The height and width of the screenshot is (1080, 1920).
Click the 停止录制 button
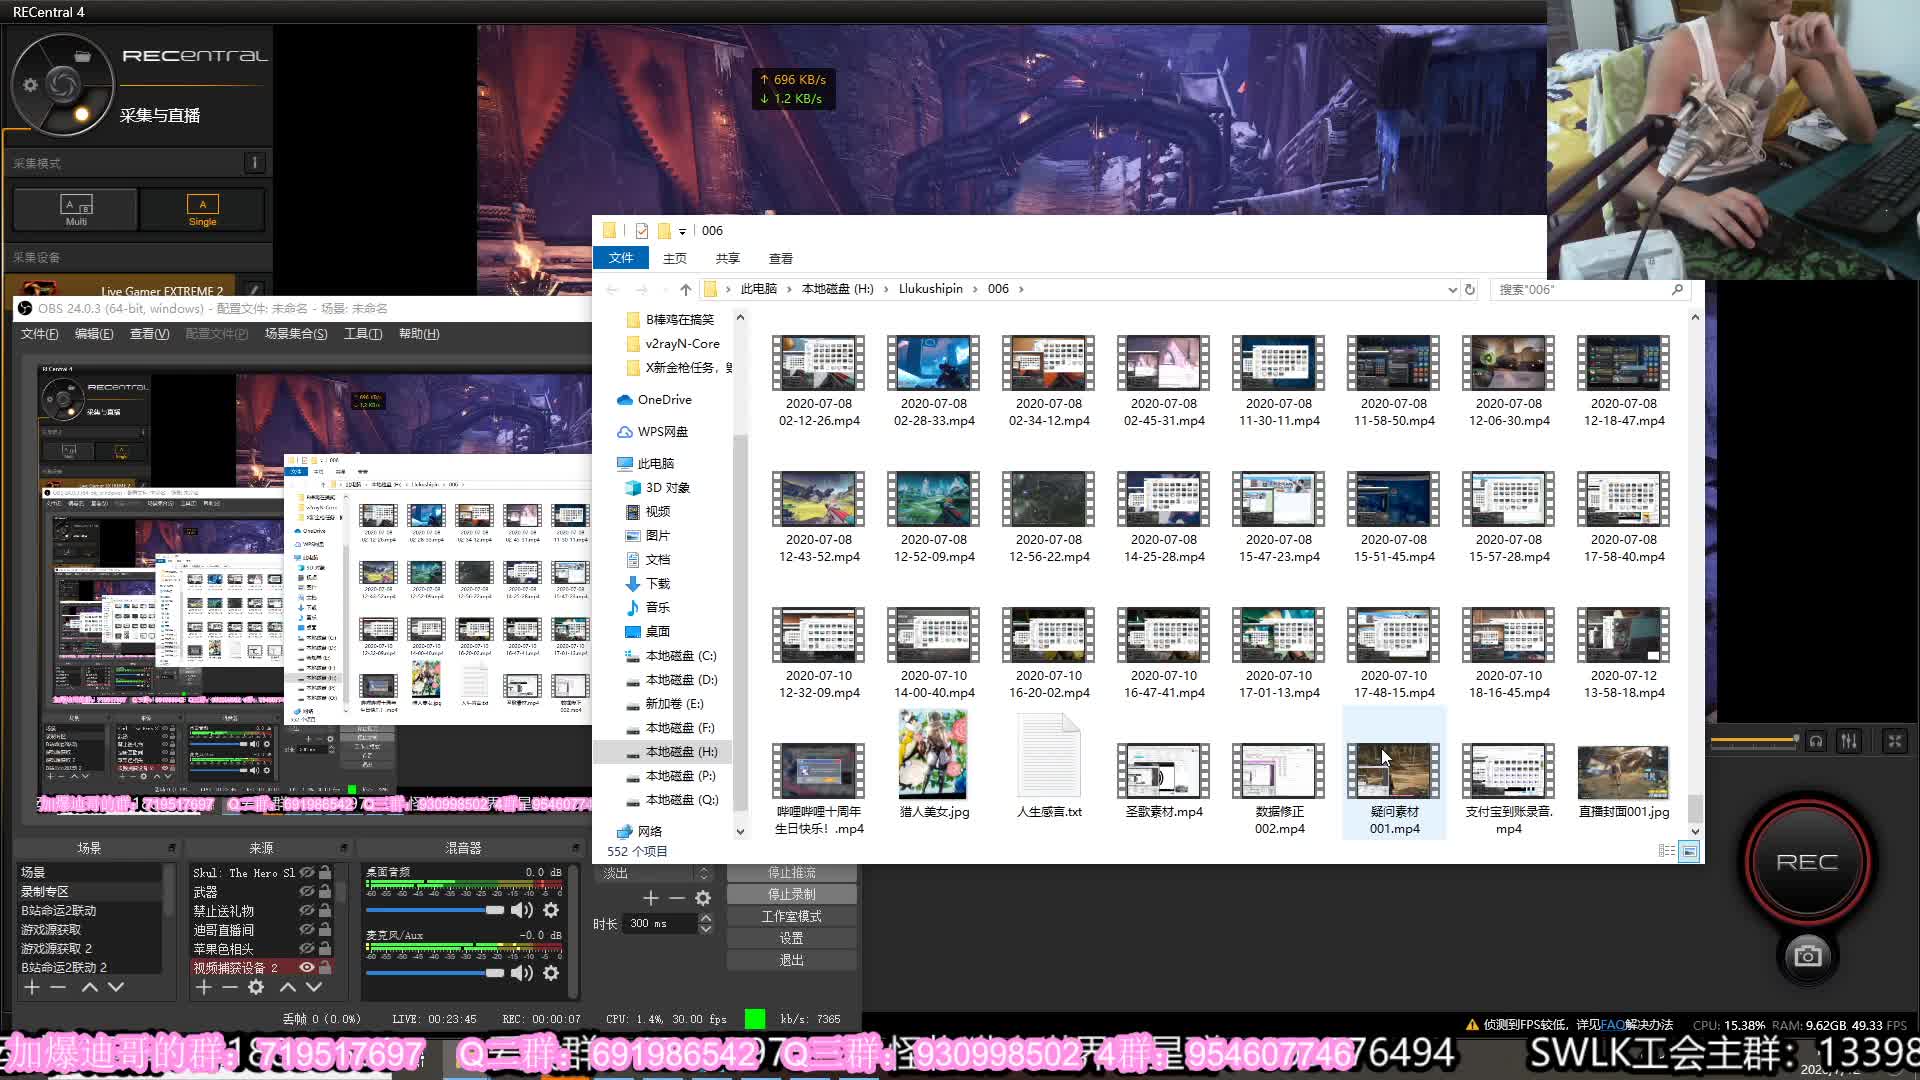pyautogui.click(x=791, y=894)
